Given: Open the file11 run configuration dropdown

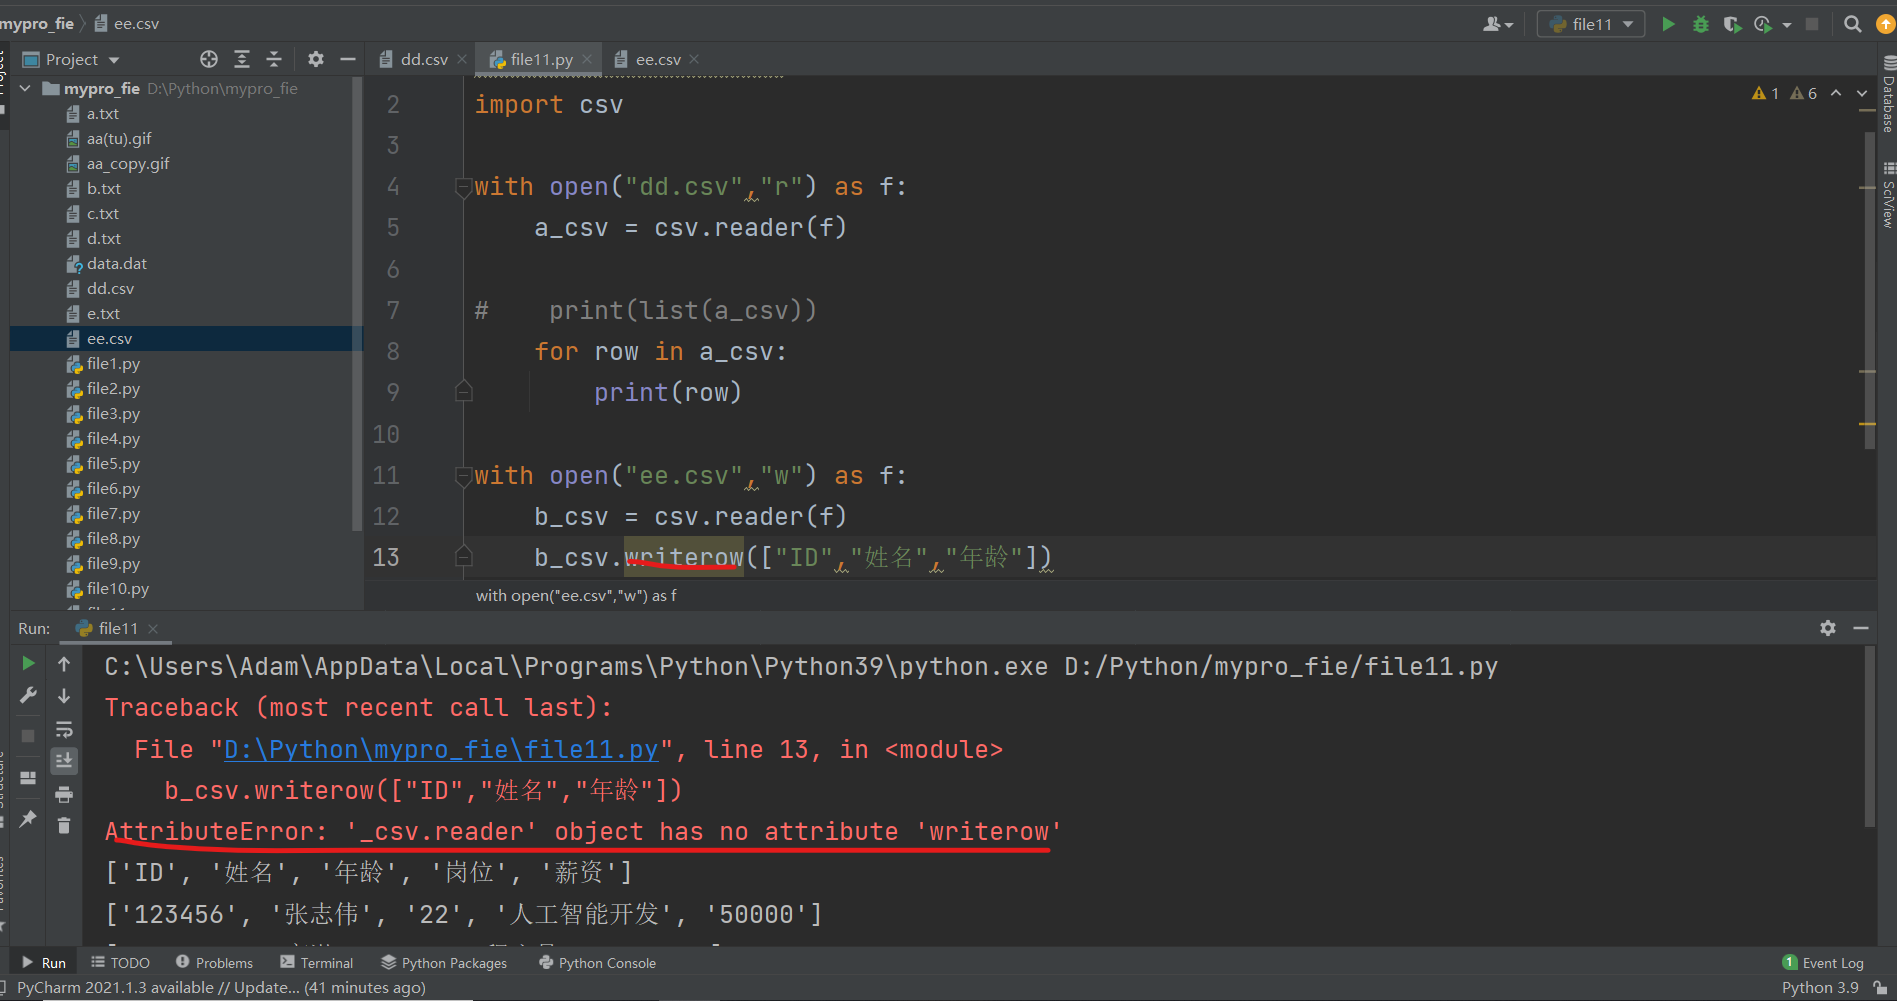Looking at the screenshot, I should 1591,24.
